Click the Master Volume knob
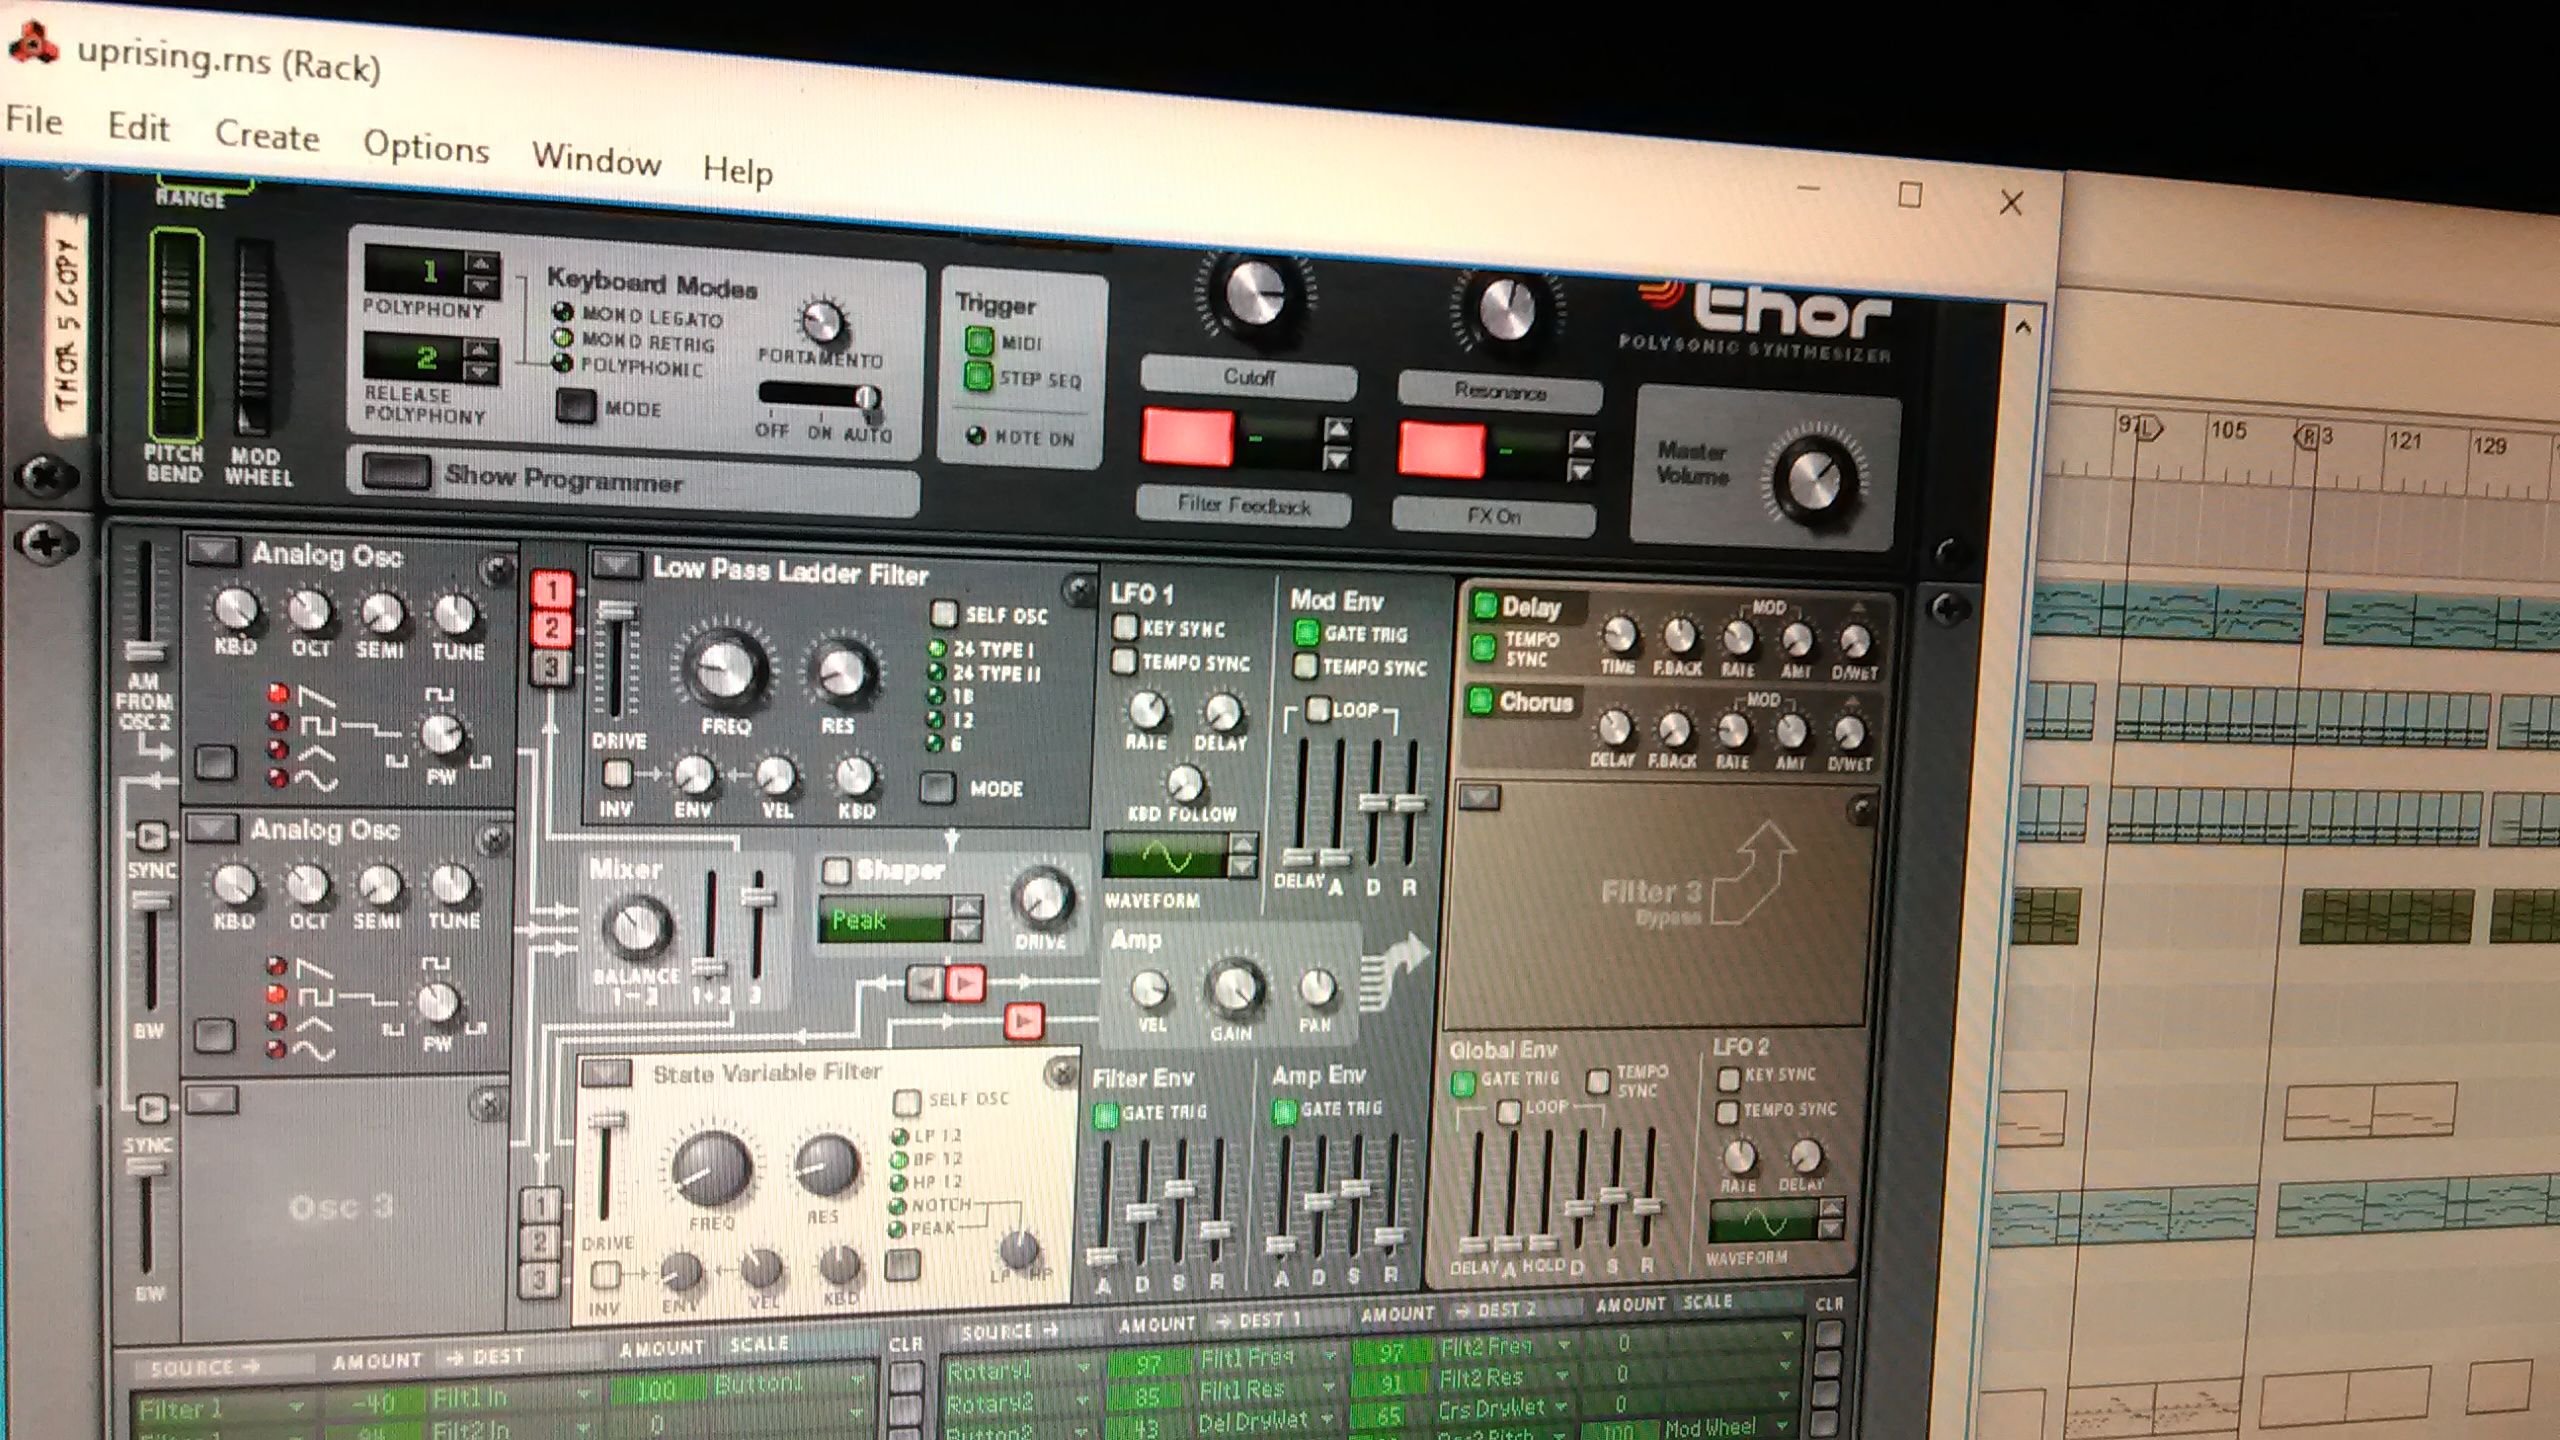The width and height of the screenshot is (2560, 1440). tap(1816, 479)
